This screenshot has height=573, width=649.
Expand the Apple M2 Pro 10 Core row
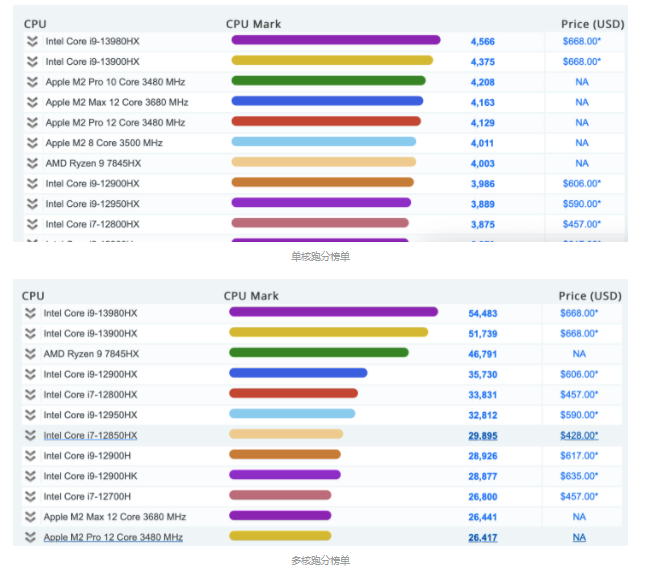(32, 82)
